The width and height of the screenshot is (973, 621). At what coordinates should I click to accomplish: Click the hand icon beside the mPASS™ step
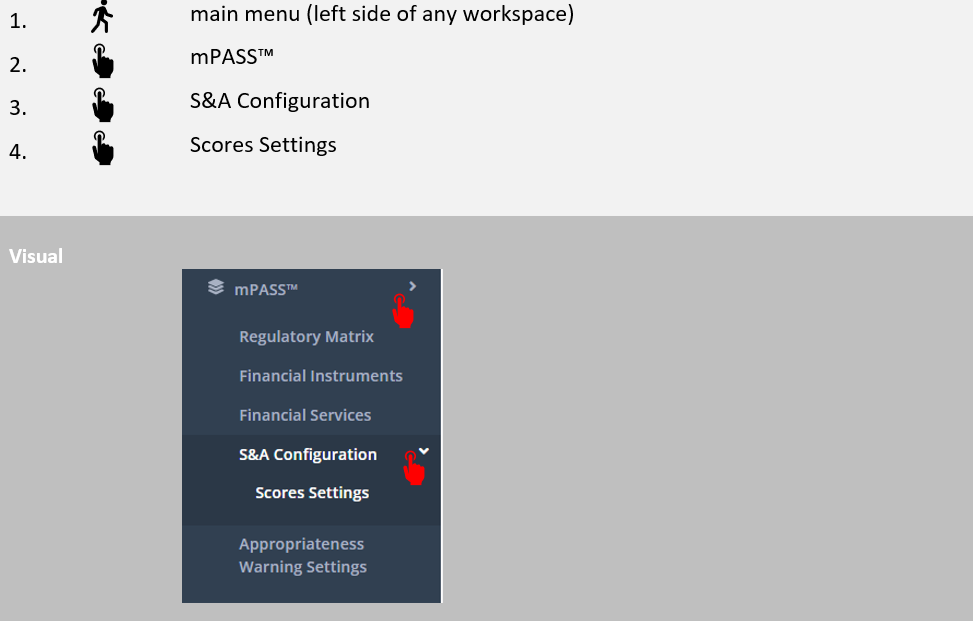(x=102, y=61)
